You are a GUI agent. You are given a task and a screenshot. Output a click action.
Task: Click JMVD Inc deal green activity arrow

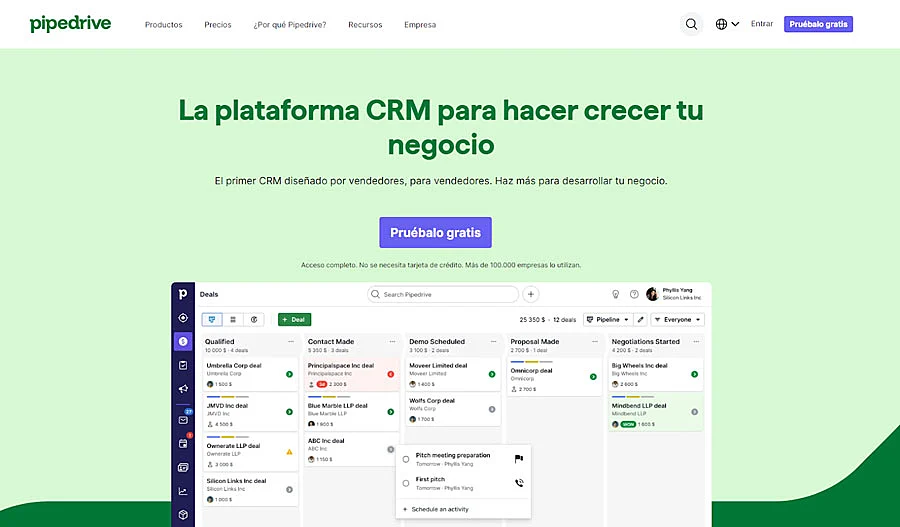pos(289,412)
